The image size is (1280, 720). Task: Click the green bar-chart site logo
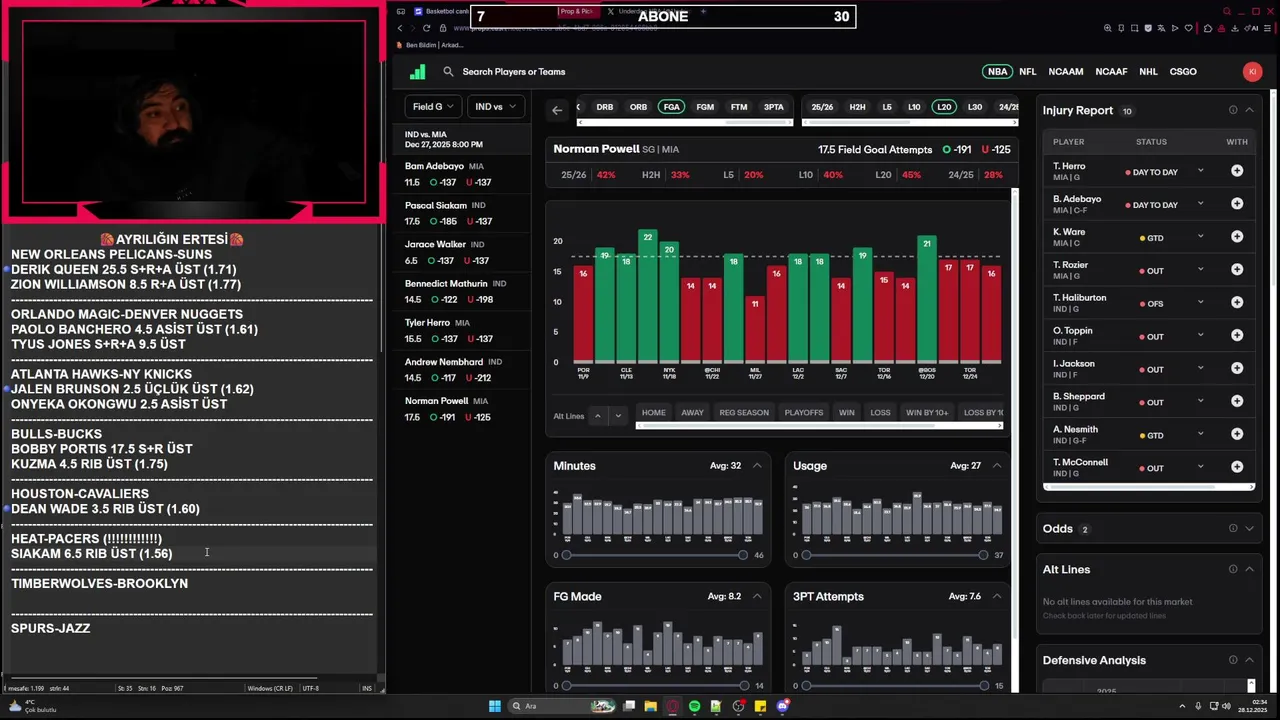418,71
